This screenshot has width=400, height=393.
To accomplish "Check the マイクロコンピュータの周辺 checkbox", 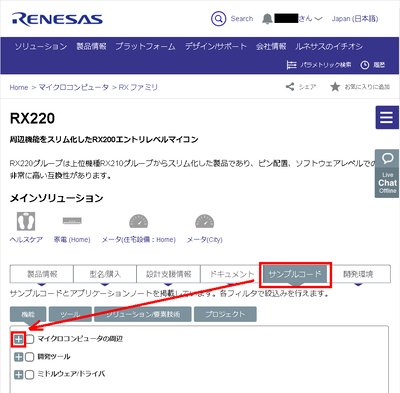I will (x=30, y=339).
